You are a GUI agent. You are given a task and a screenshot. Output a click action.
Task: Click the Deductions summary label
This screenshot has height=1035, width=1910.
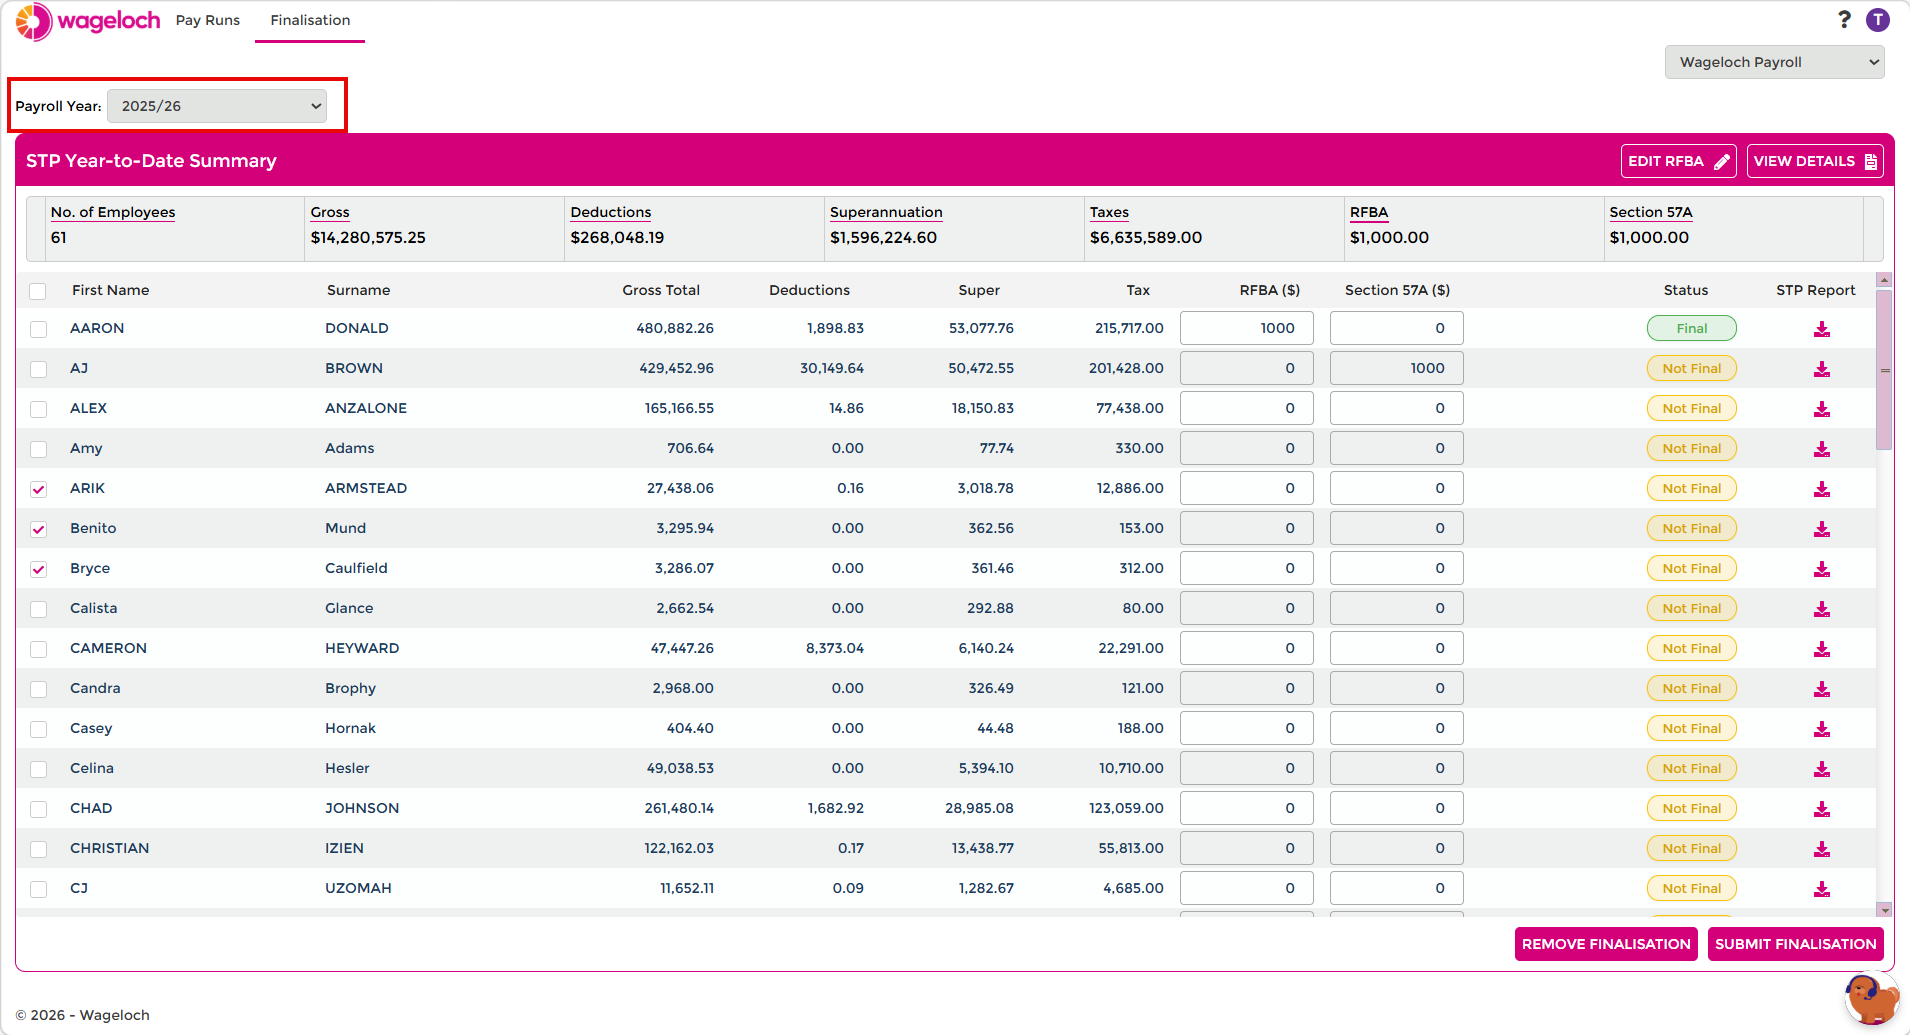[x=611, y=212]
